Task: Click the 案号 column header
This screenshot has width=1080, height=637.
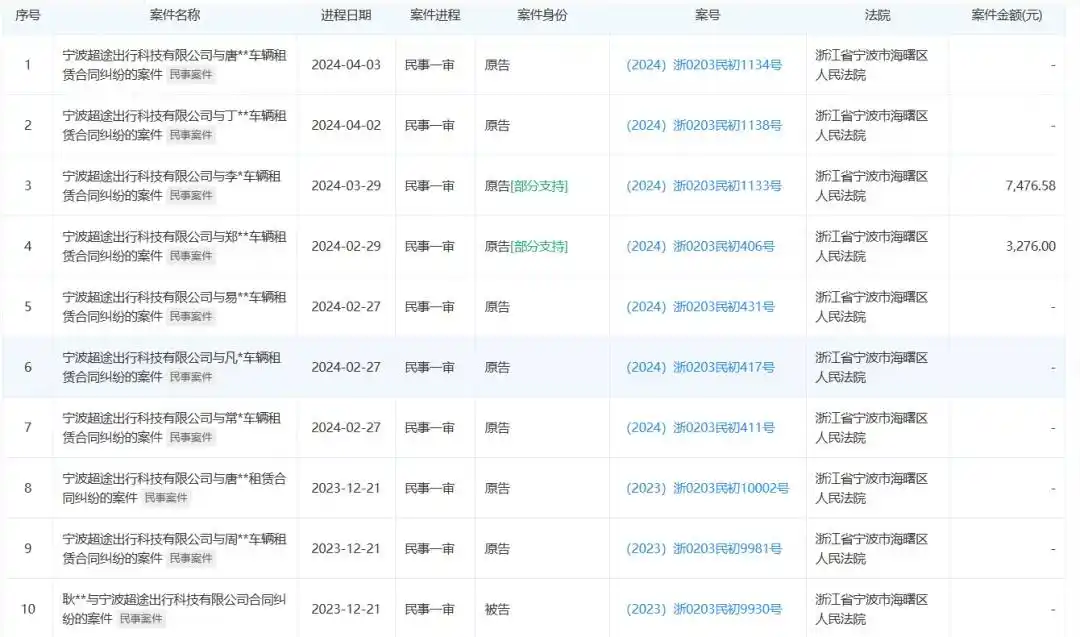Action: [x=707, y=15]
